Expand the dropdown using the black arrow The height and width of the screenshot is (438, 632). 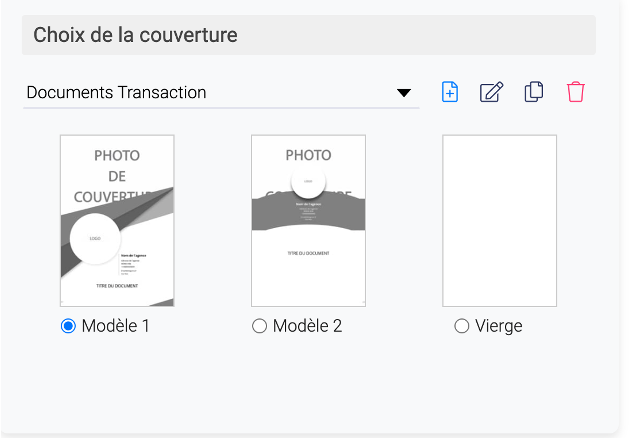tap(404, 93)
